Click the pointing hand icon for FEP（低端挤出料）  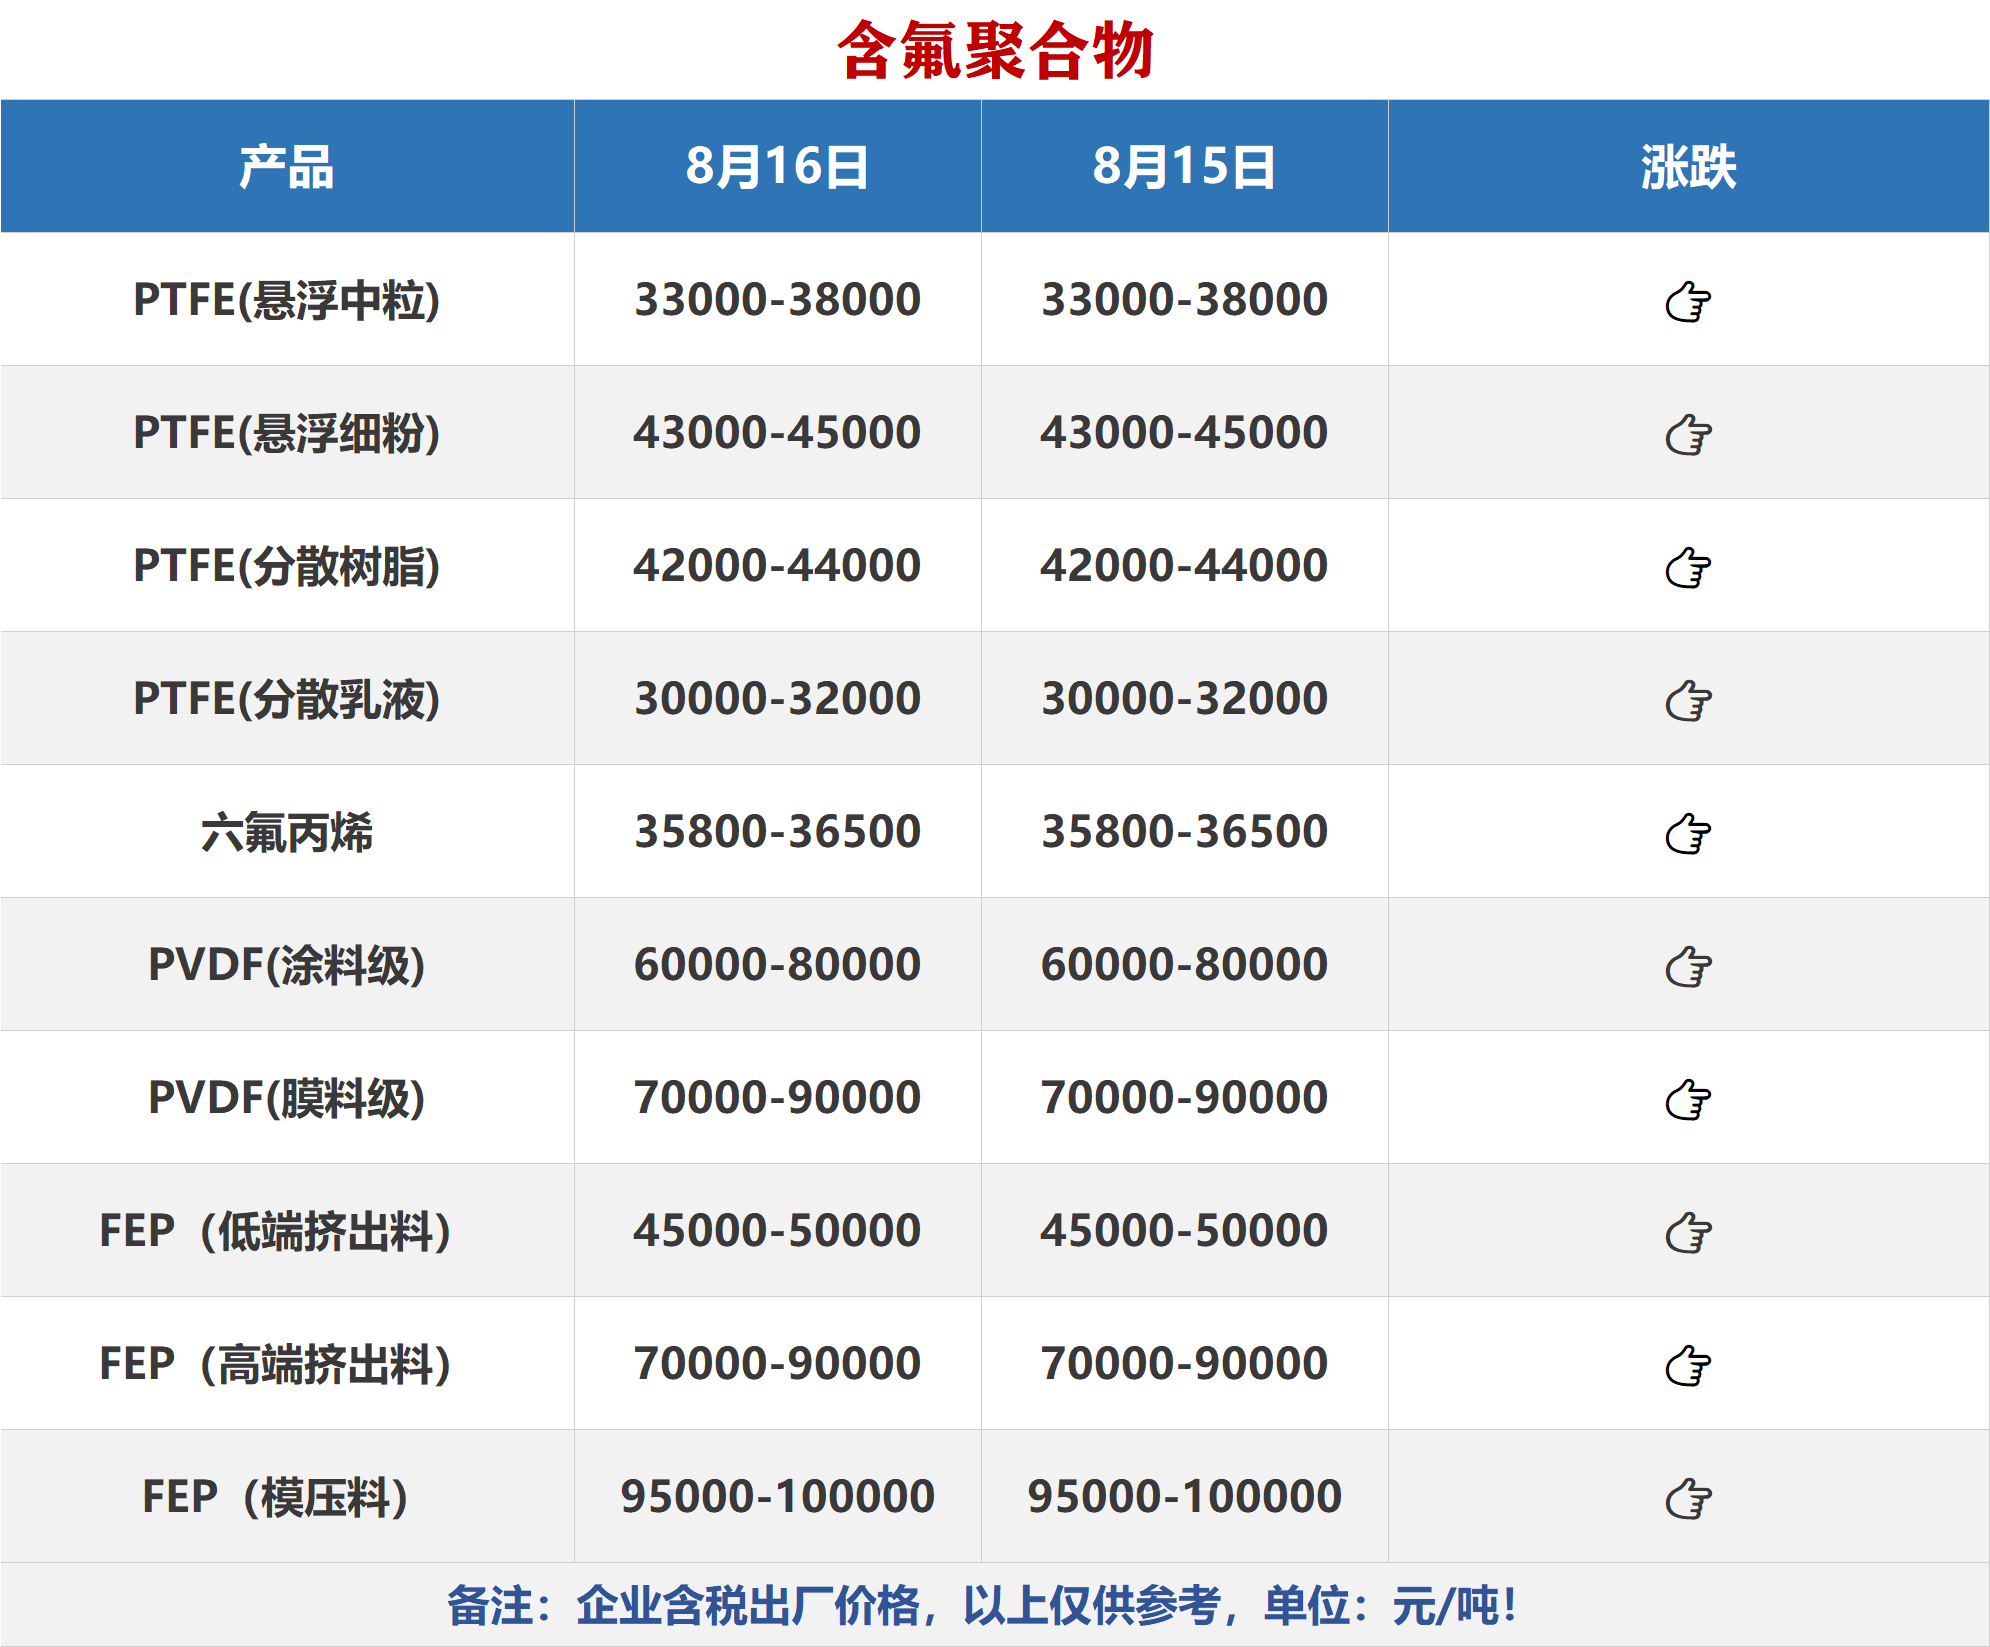click(1688, 1232)
